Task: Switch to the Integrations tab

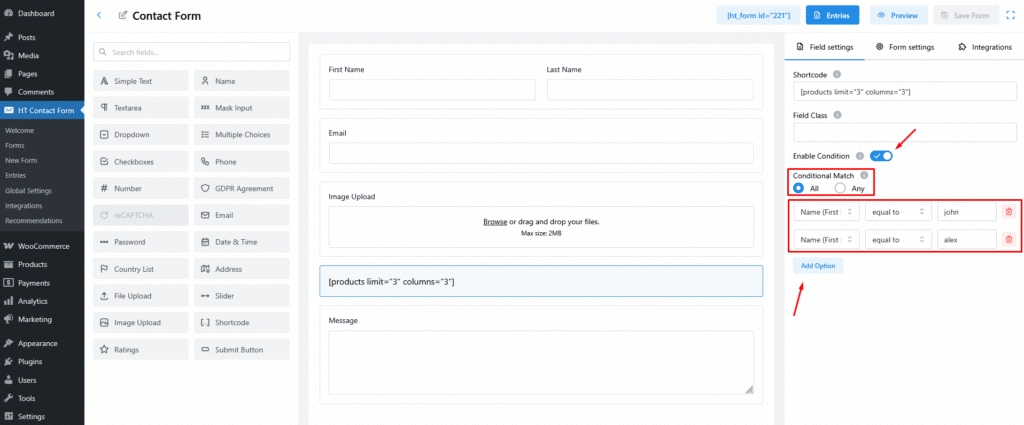Action: (984, 47)
